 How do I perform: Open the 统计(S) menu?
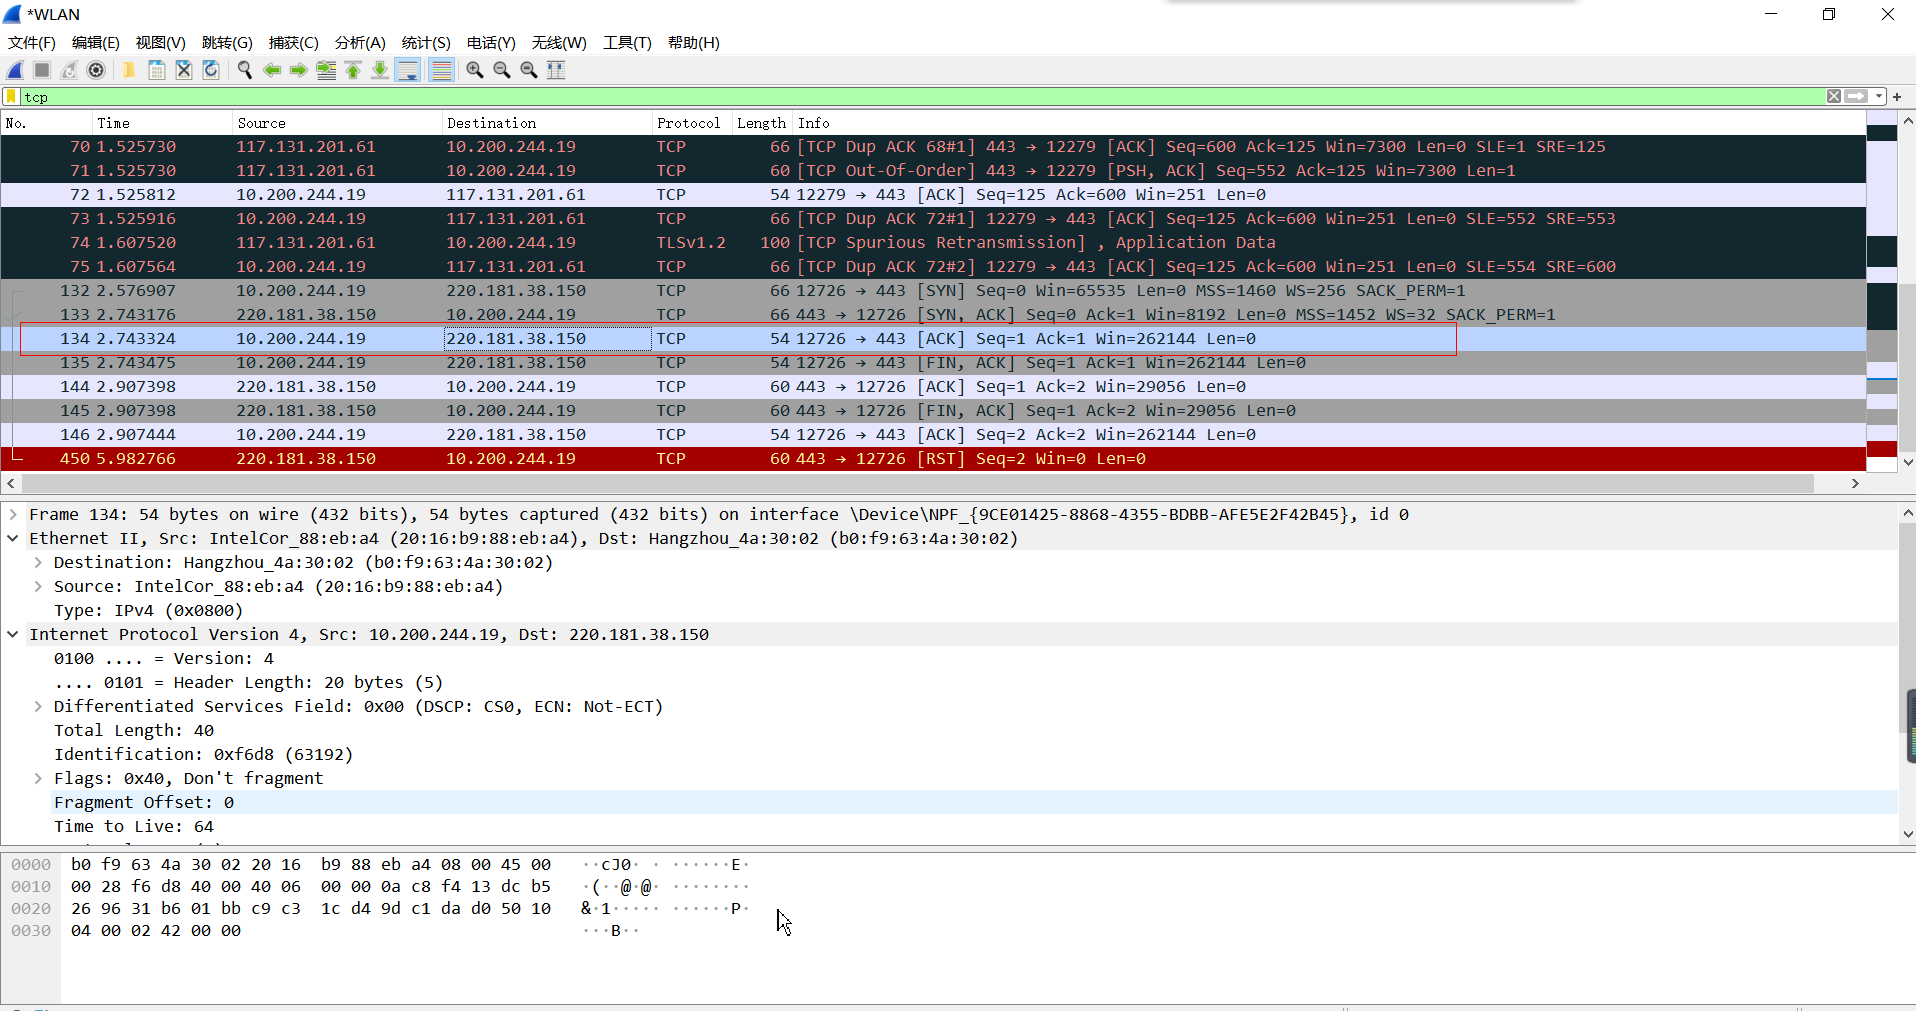(426, 43)
